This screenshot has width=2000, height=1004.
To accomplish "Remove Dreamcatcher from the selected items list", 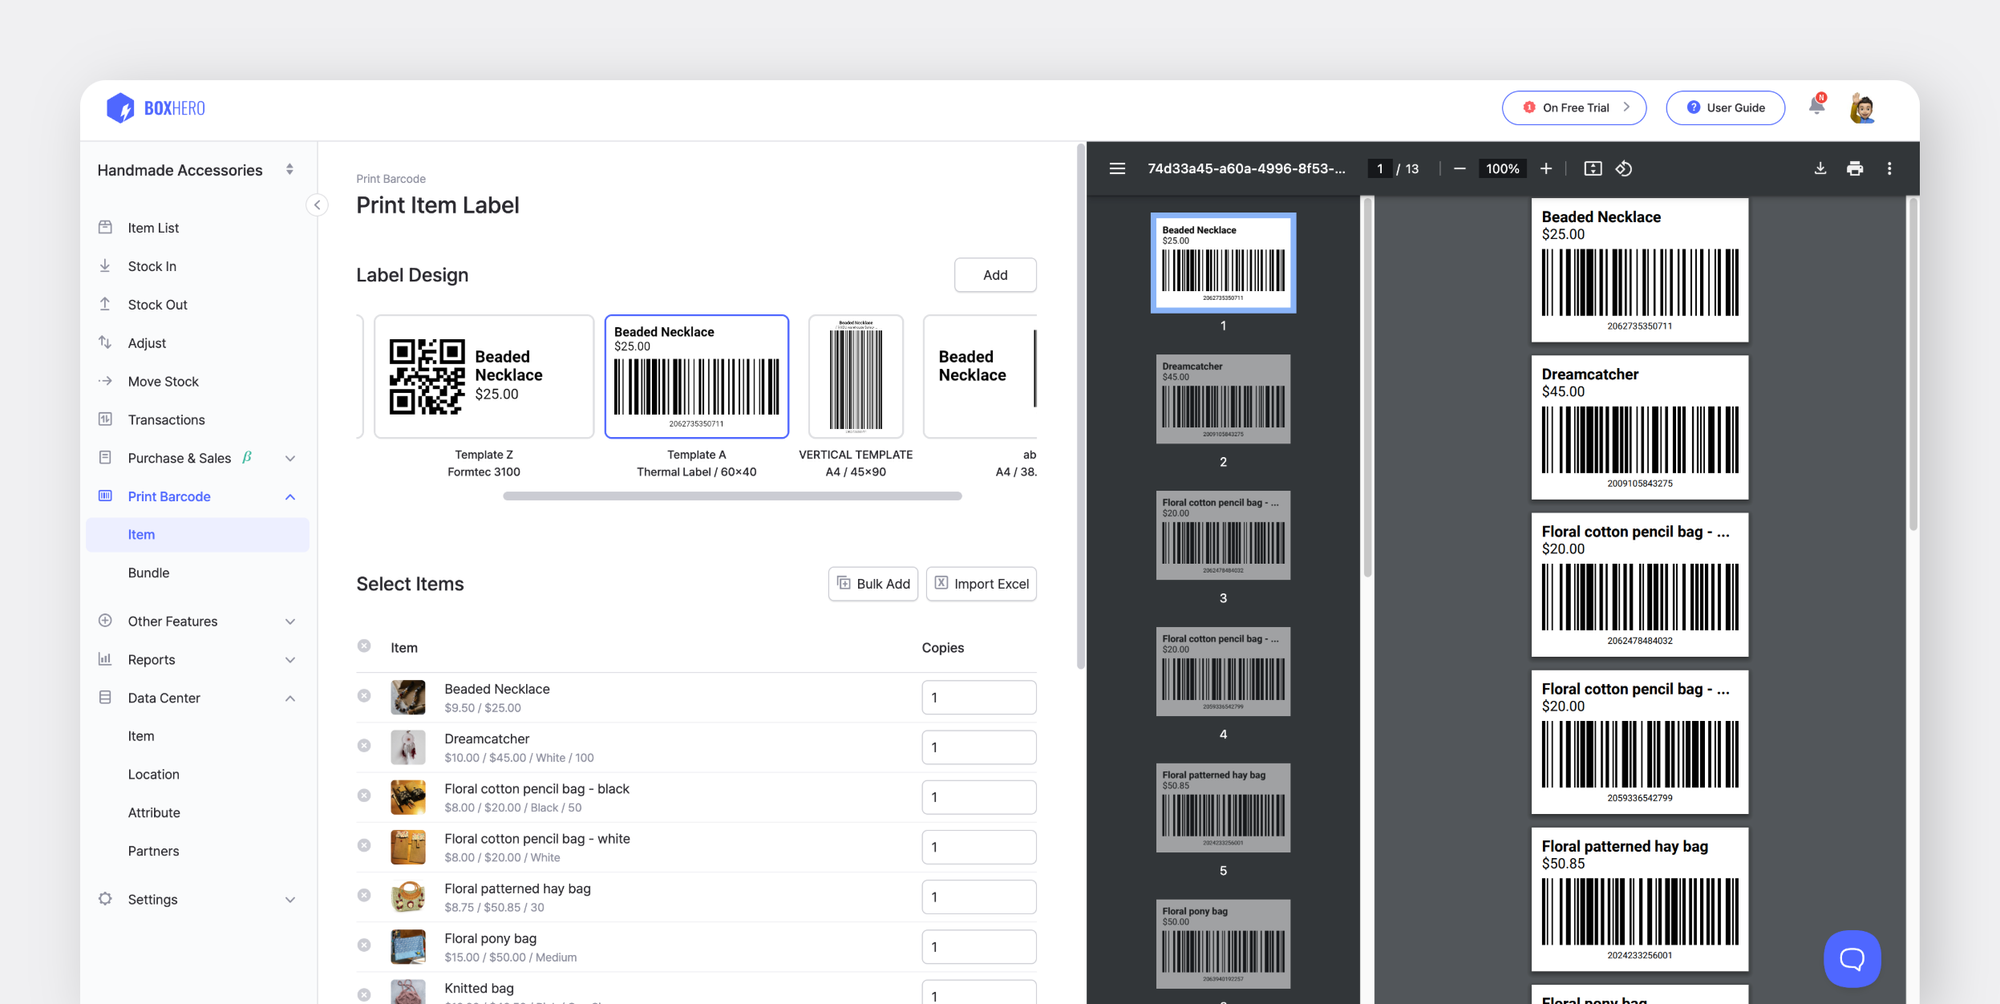I will (x=364, y=745).
